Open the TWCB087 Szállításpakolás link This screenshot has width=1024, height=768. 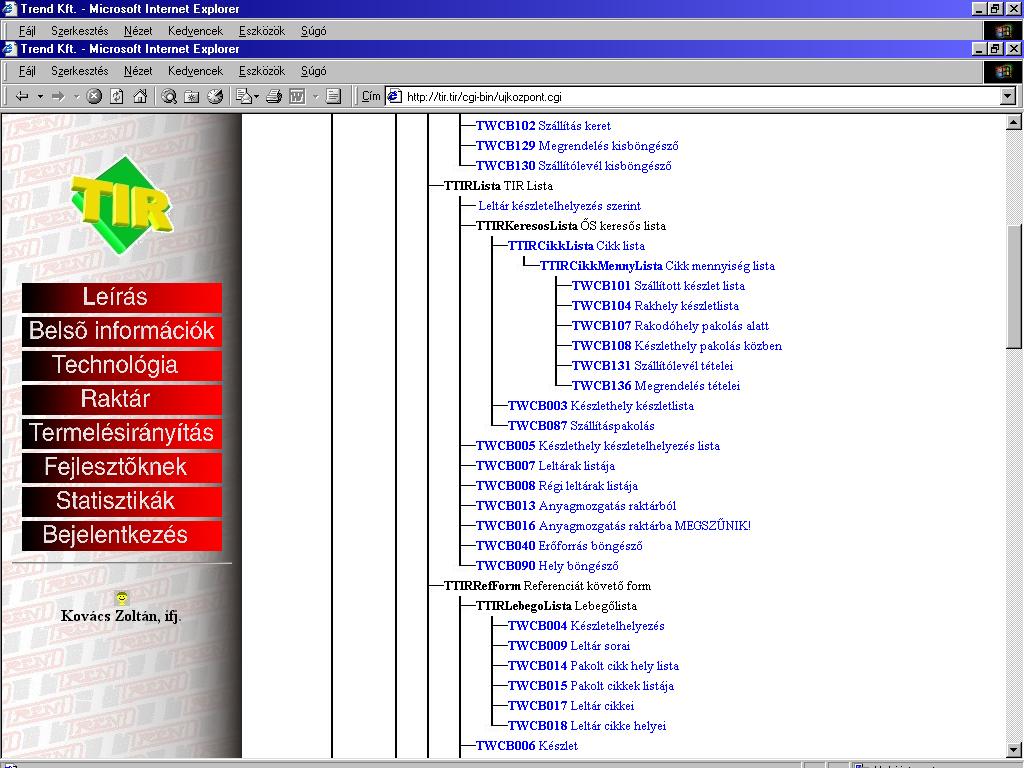[581, 426]
